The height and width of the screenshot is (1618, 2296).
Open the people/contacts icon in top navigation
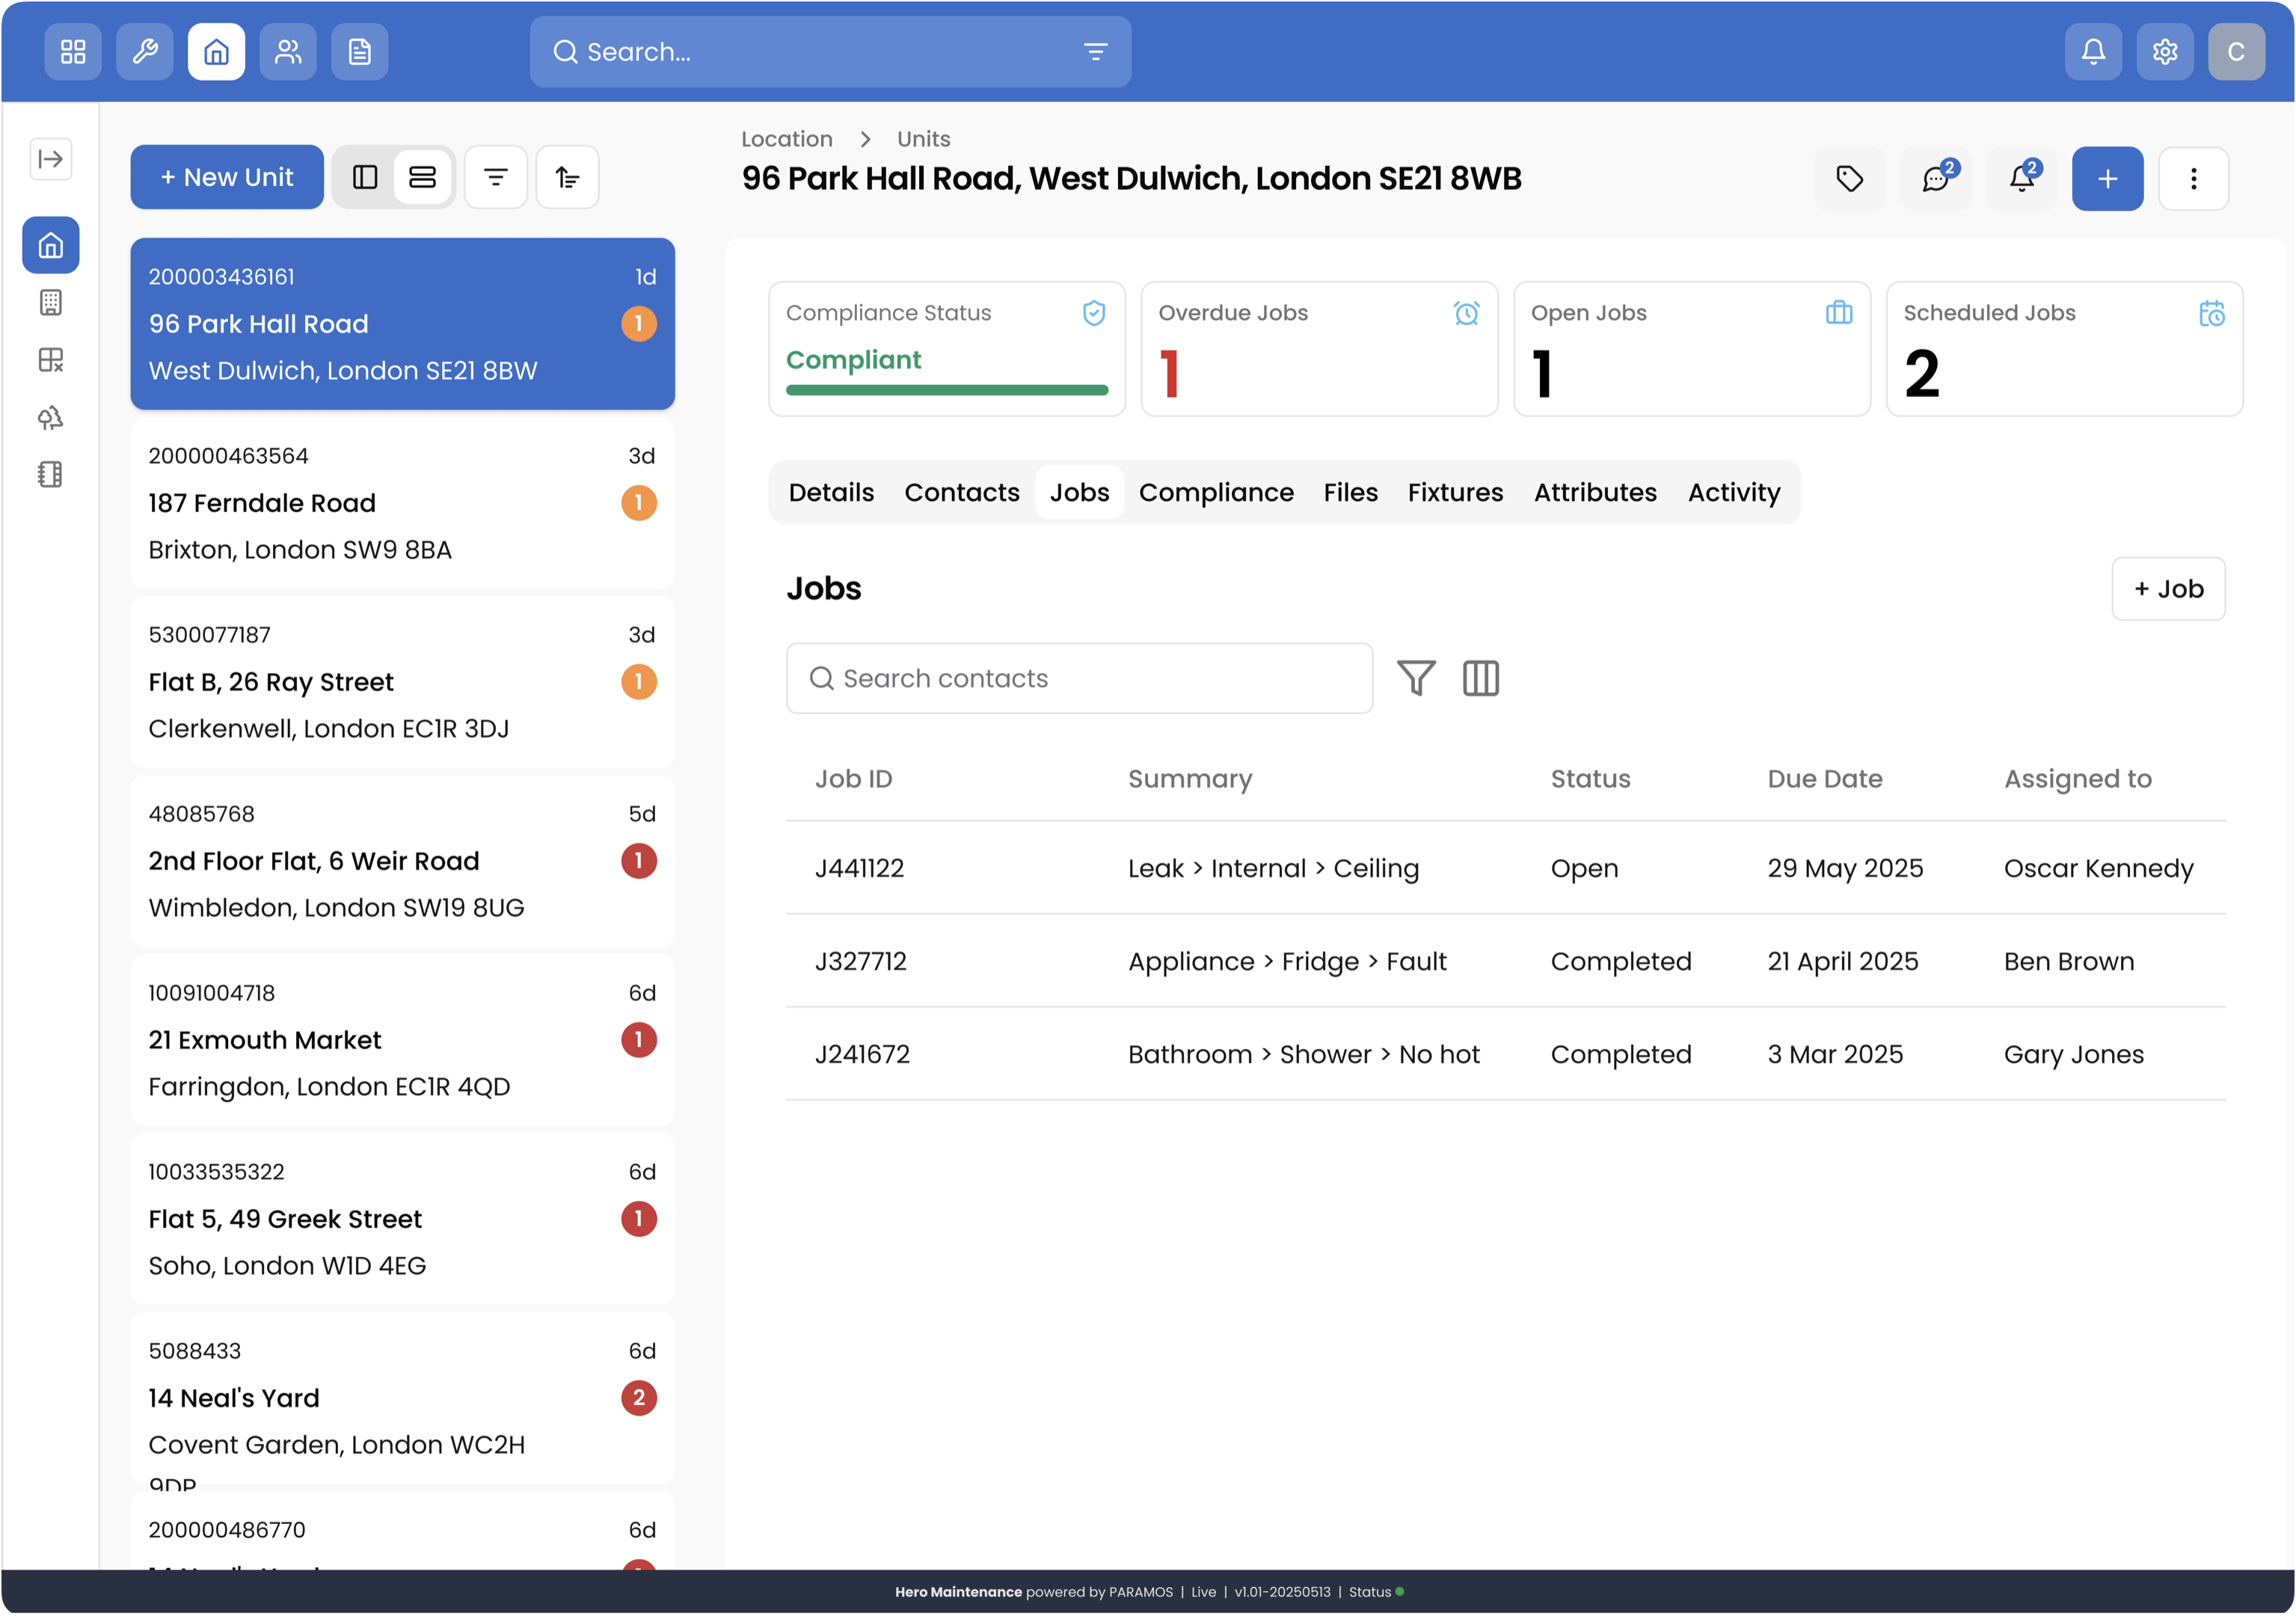(288, 51)
